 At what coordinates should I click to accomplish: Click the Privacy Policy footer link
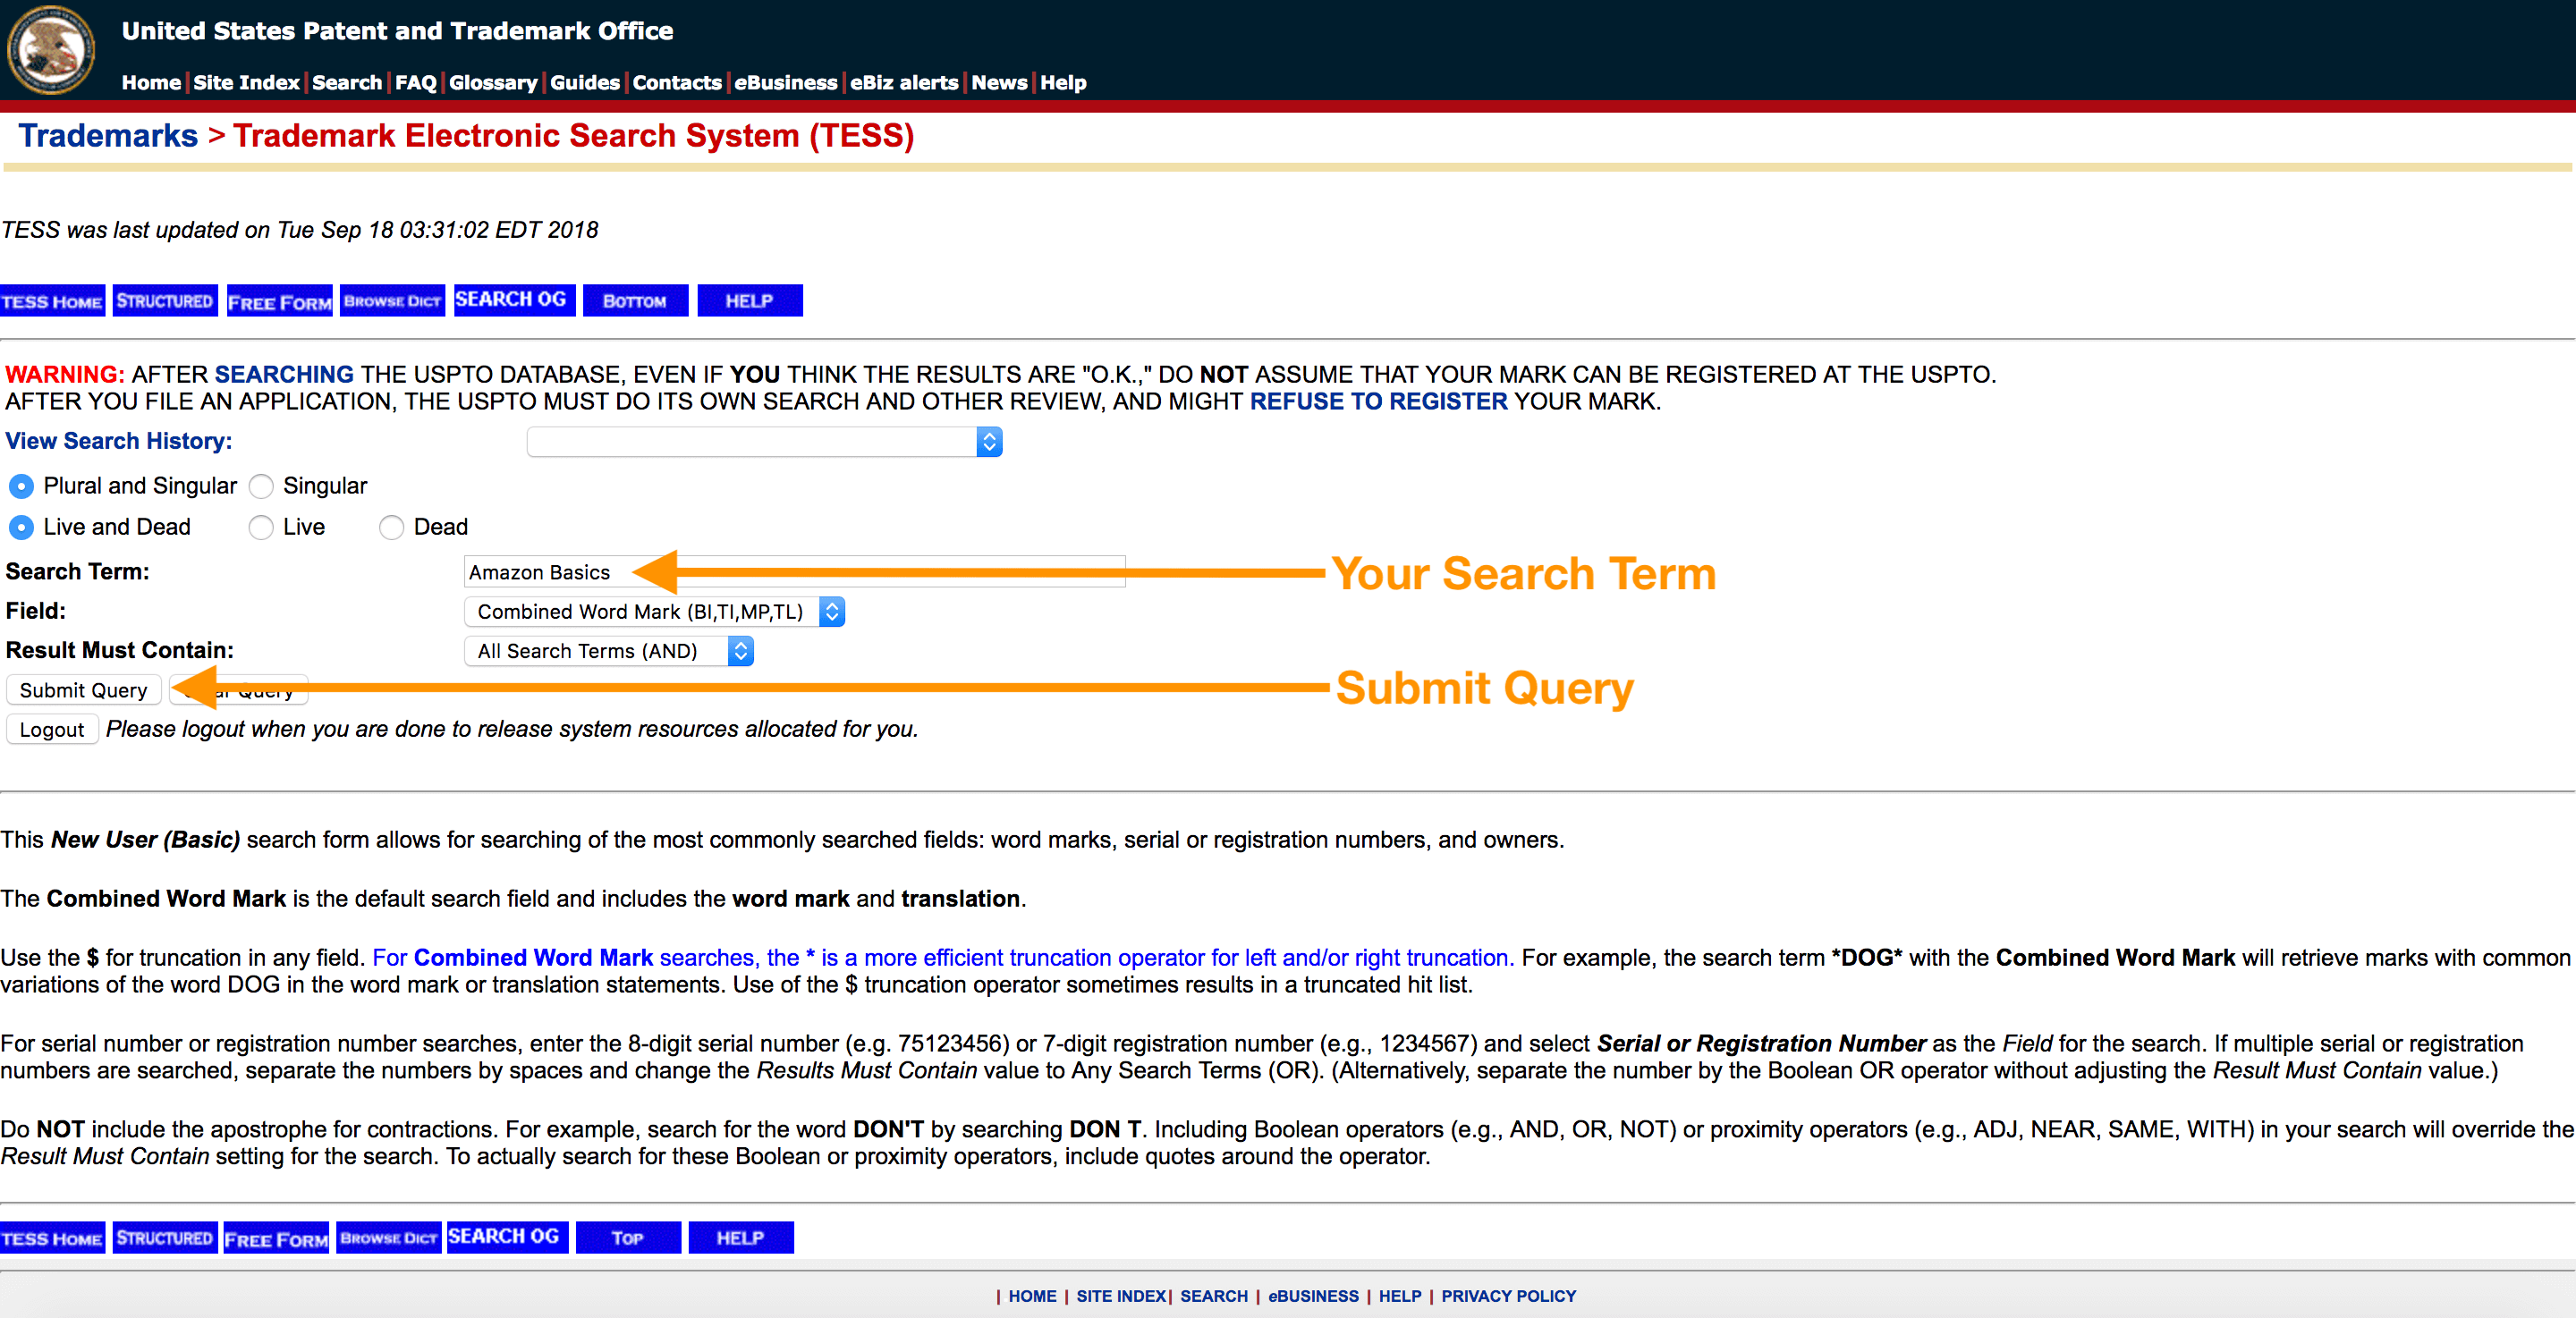pyautogui.click(x=1507, y=1297)
